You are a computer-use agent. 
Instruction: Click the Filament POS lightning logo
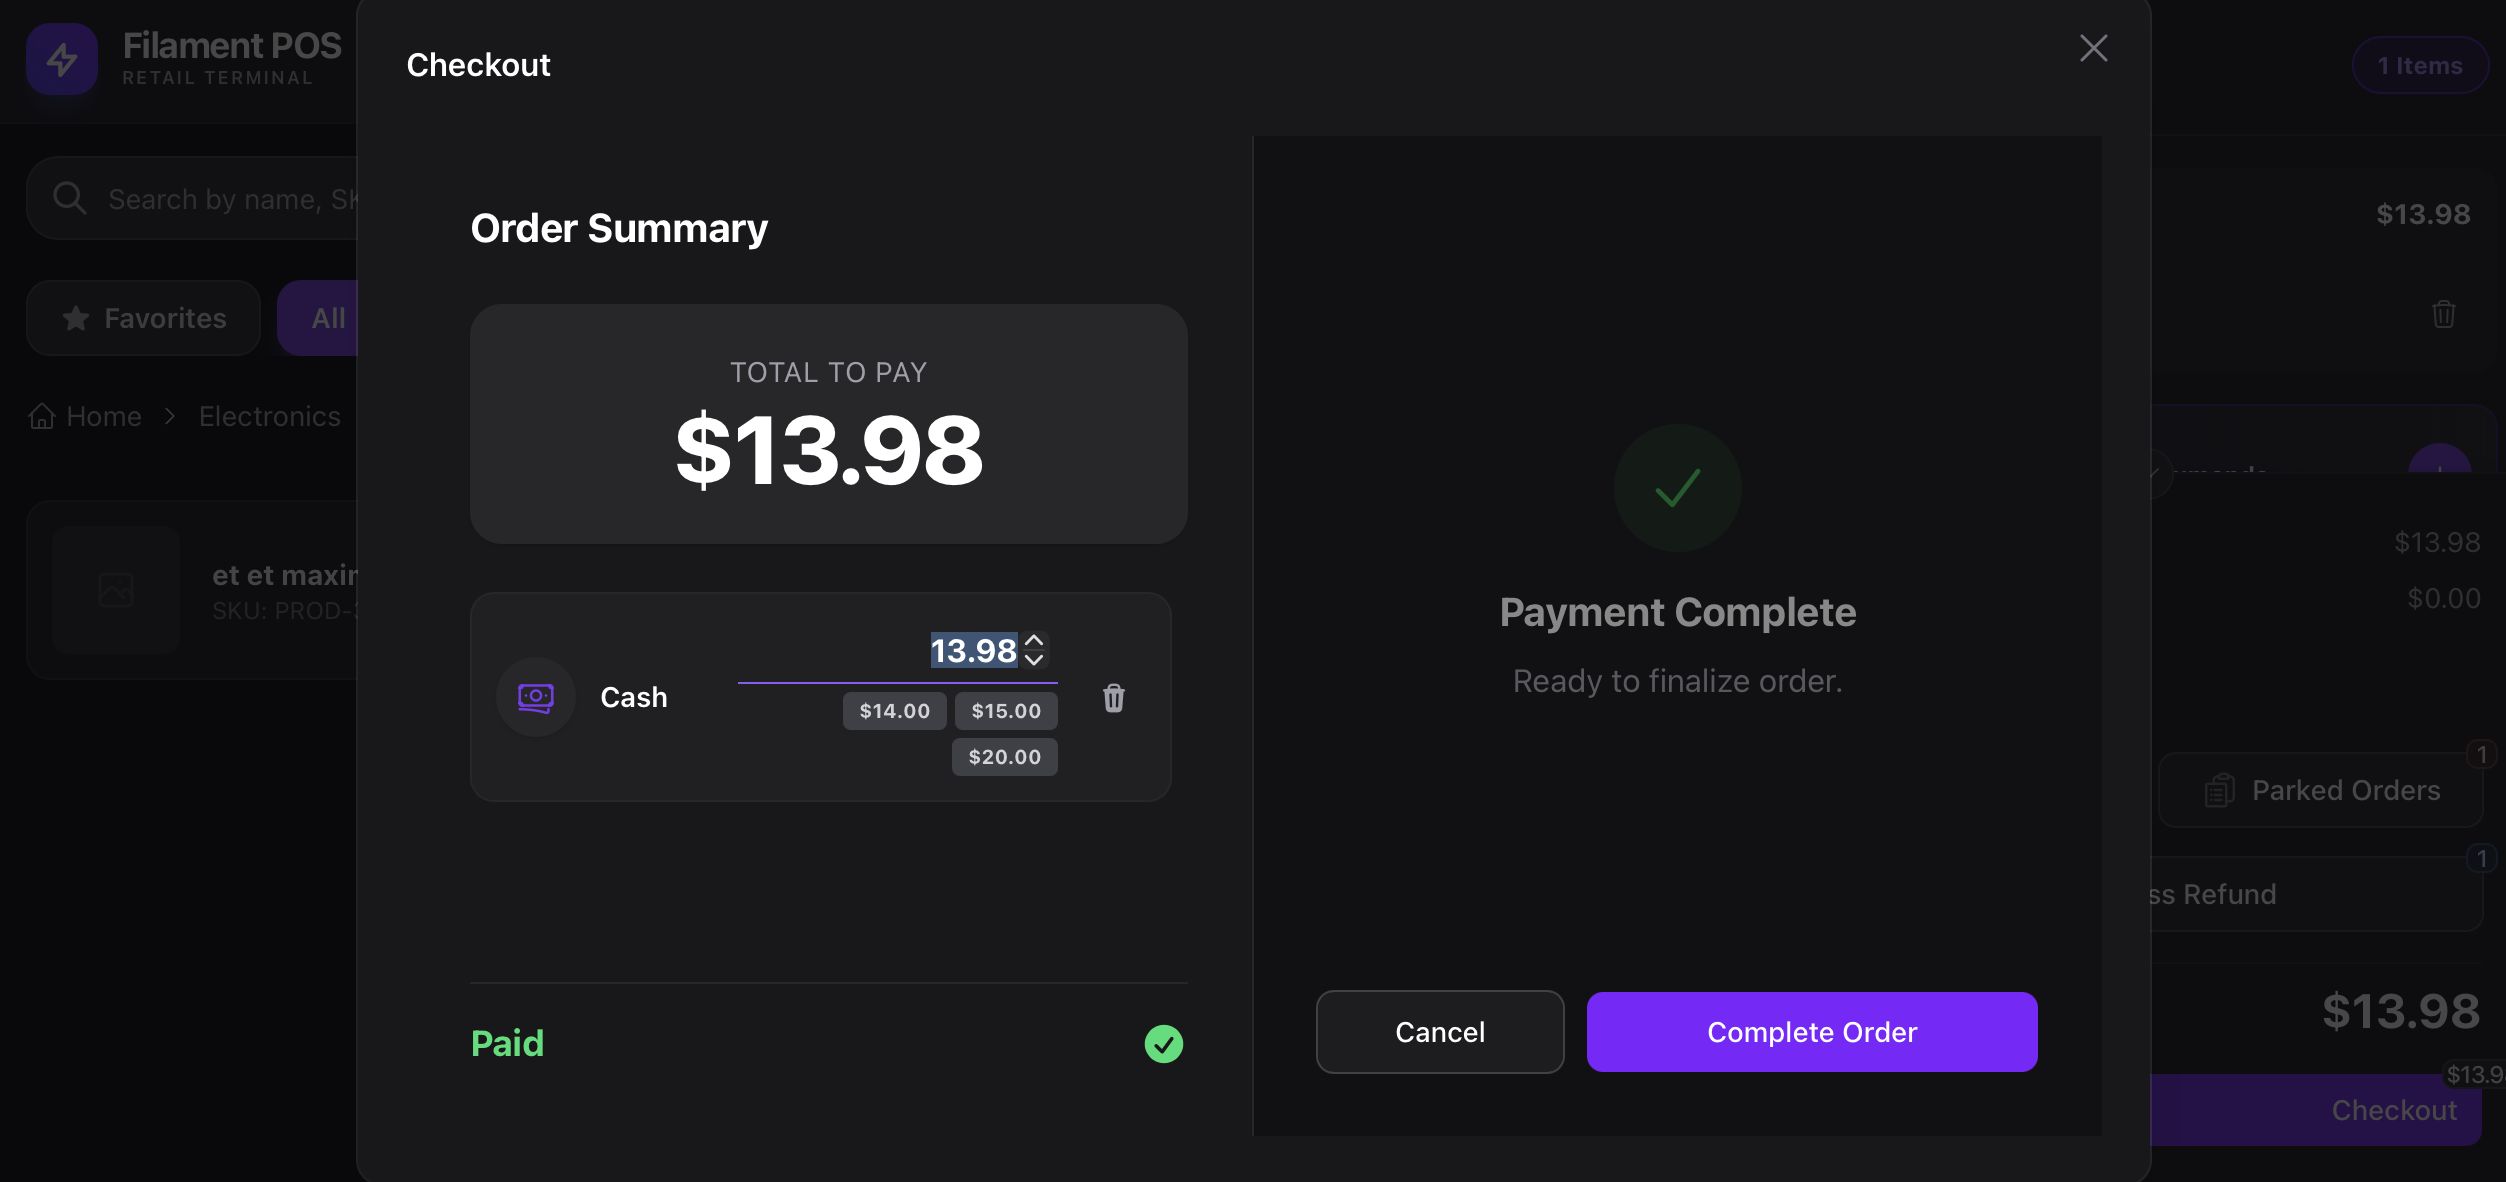coord(62,60)
